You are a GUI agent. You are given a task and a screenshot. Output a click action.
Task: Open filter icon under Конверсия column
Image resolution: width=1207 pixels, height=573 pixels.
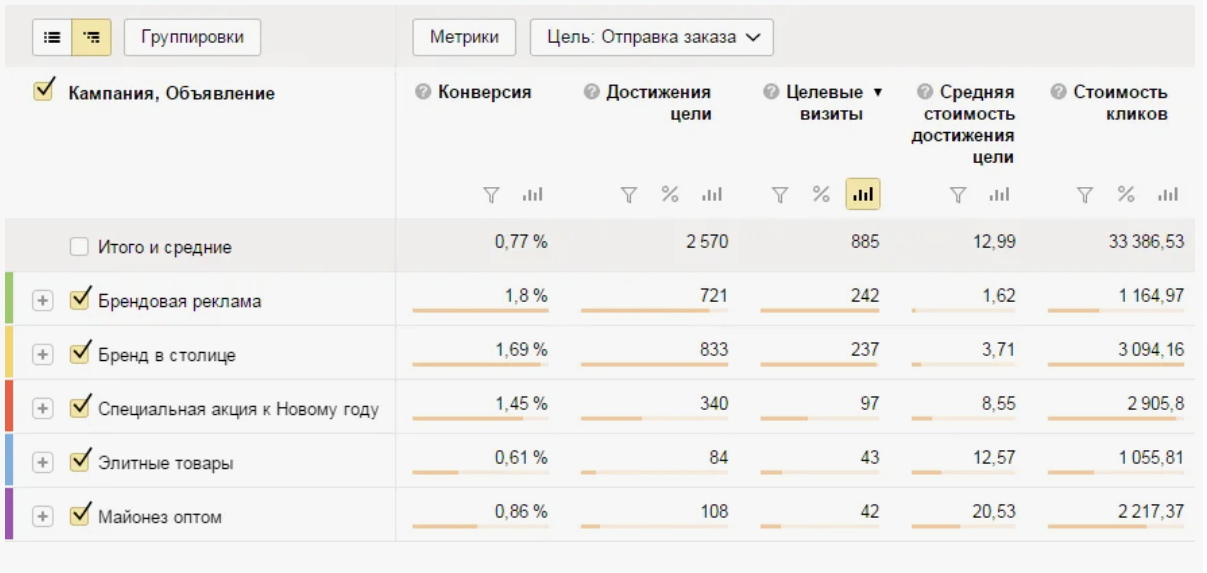tap(491, 195)
